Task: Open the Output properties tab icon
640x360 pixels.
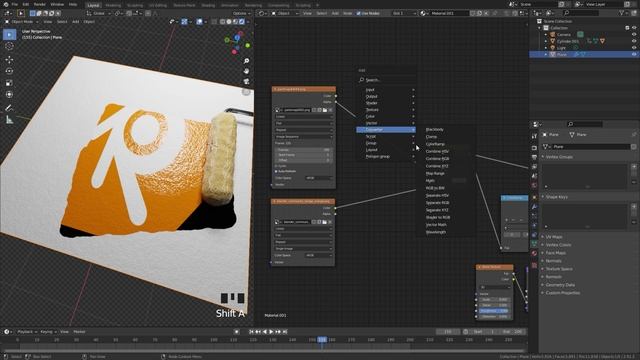Action: pos(534,157)
